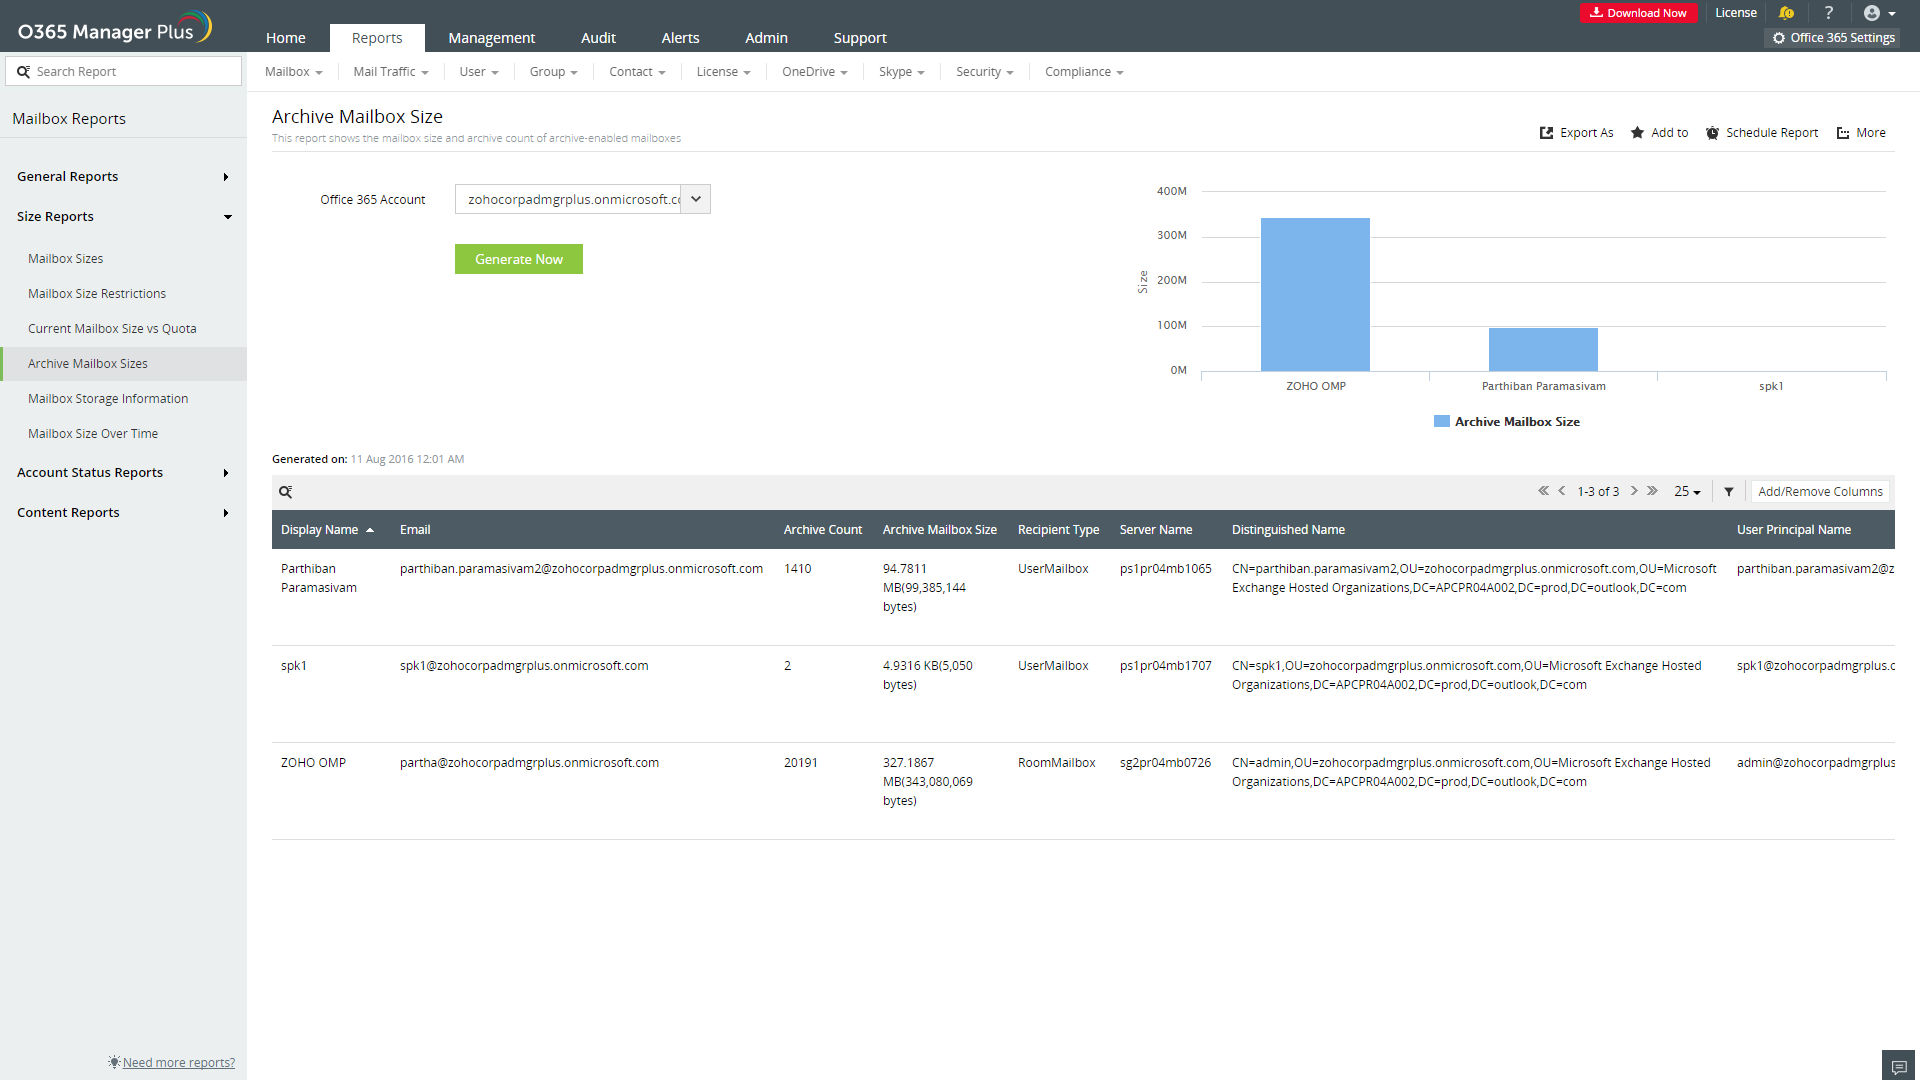Screen dimensions: 1920x1080
Task: Switch to the Management tab
Action: click(x=491, y=38)
